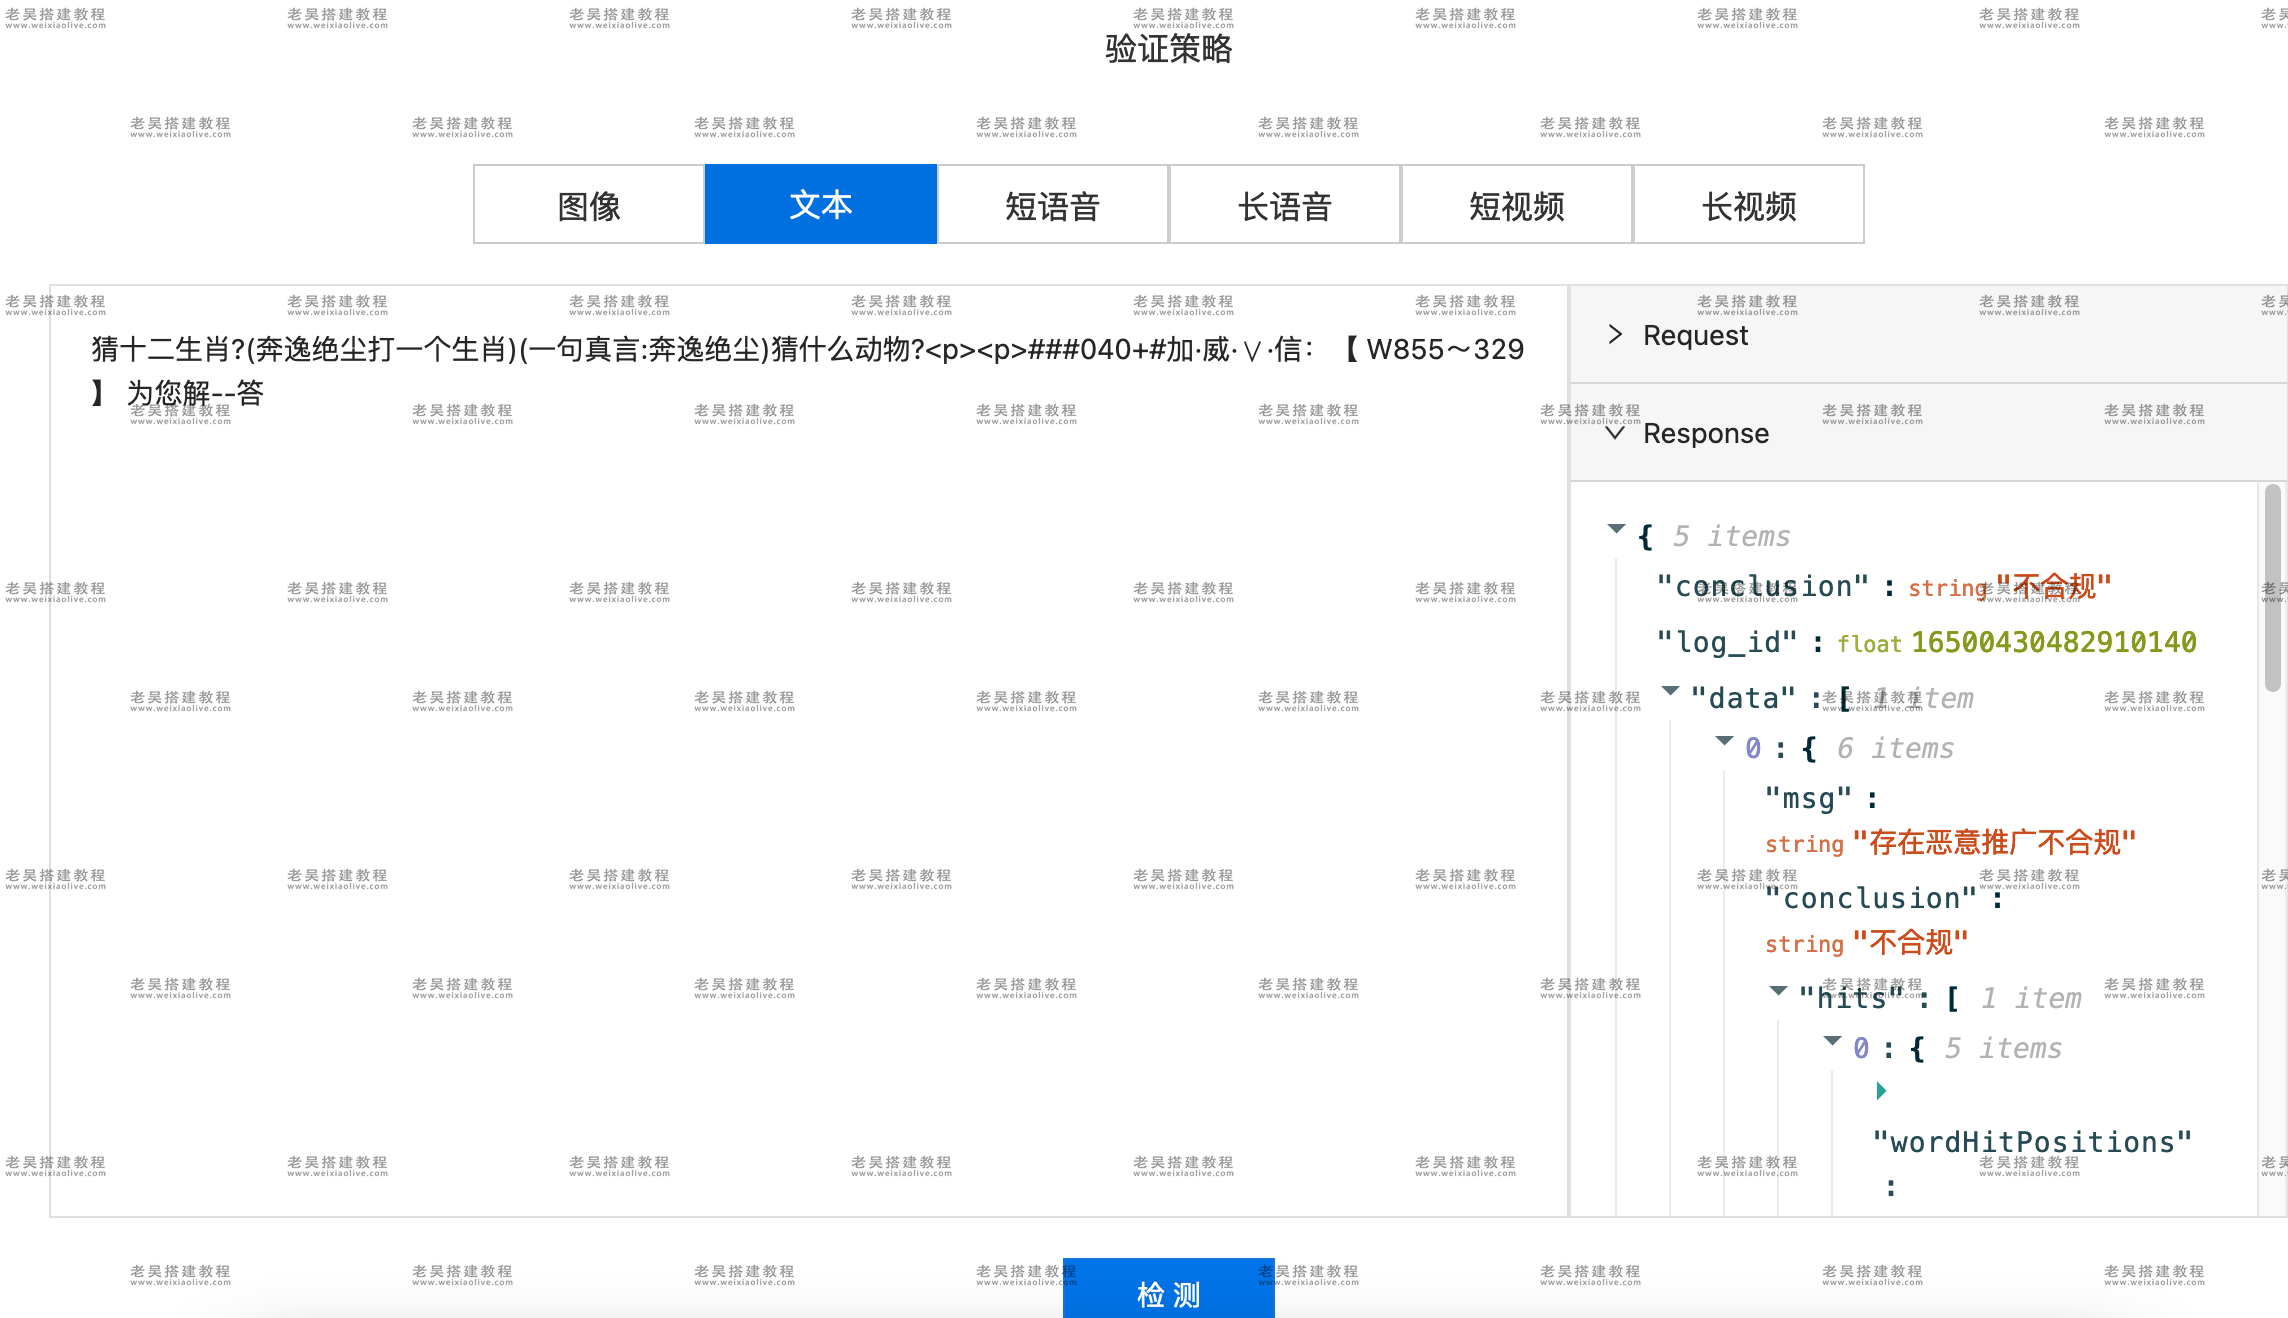Click into the text input area with 猜十二生肖 content

click(808, 750)
